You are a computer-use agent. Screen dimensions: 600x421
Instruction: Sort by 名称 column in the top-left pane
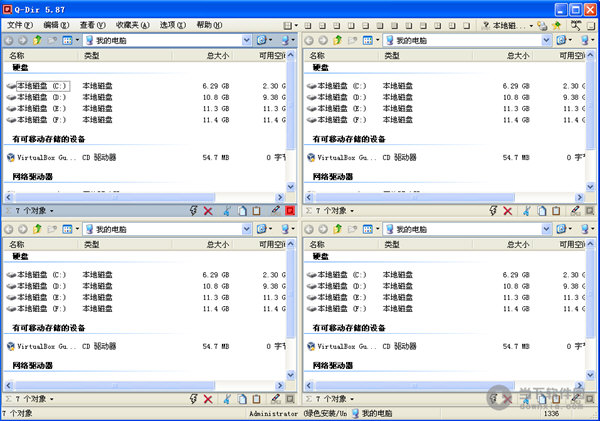(41, 56)
